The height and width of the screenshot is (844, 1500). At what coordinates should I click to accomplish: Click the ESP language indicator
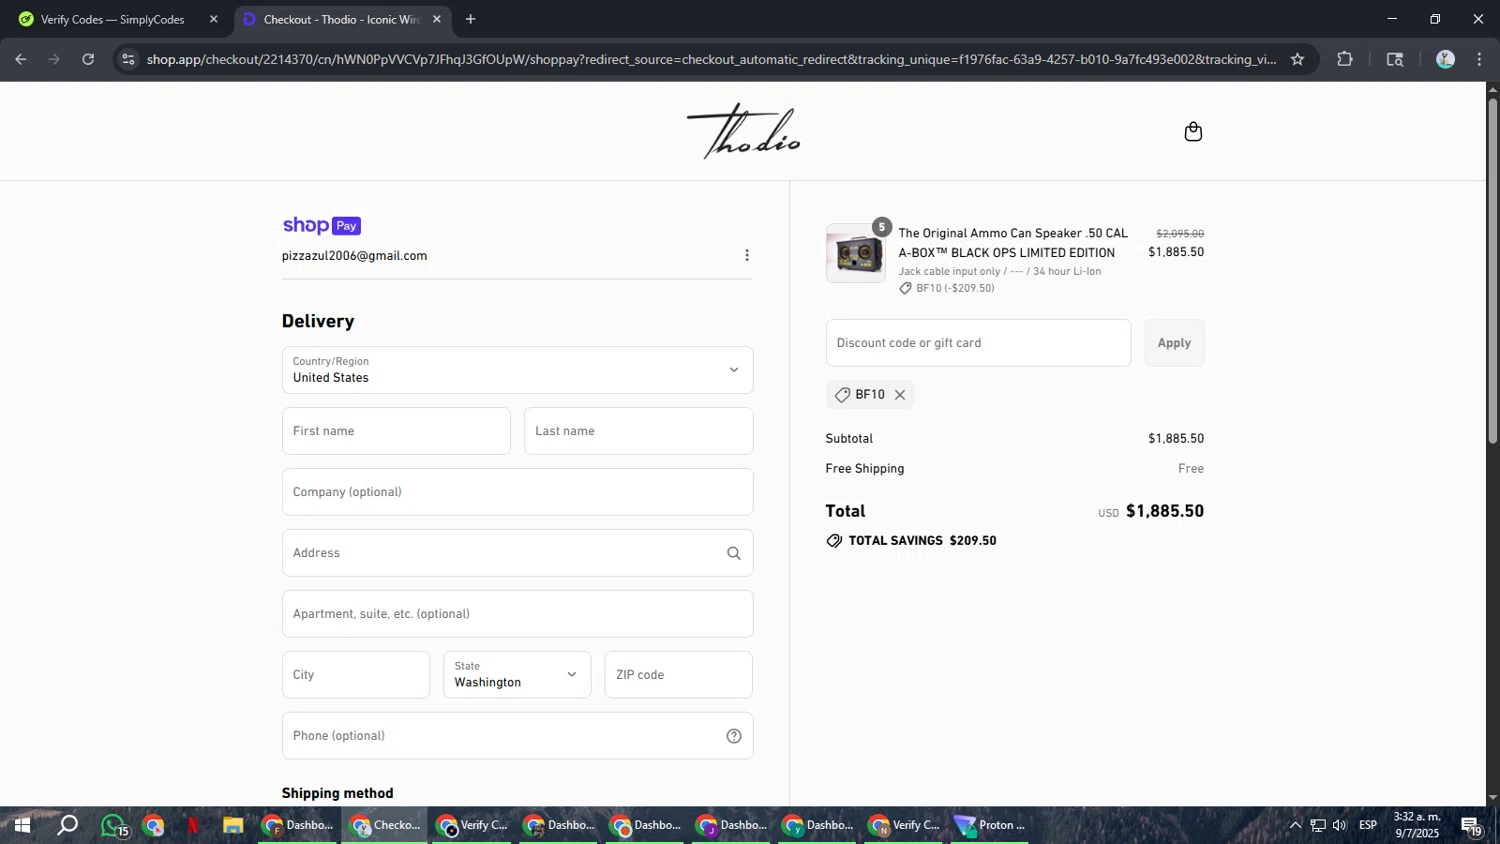point(1368,825)
